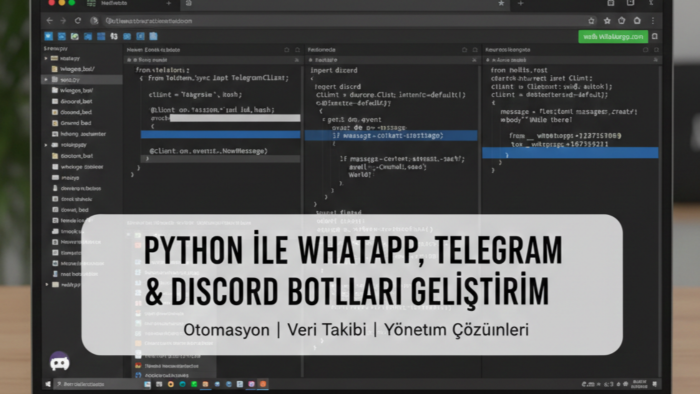Screen dimensions: 700x394
Task: Click the first blue icon in app toolbar
Action: pos(49,36)
